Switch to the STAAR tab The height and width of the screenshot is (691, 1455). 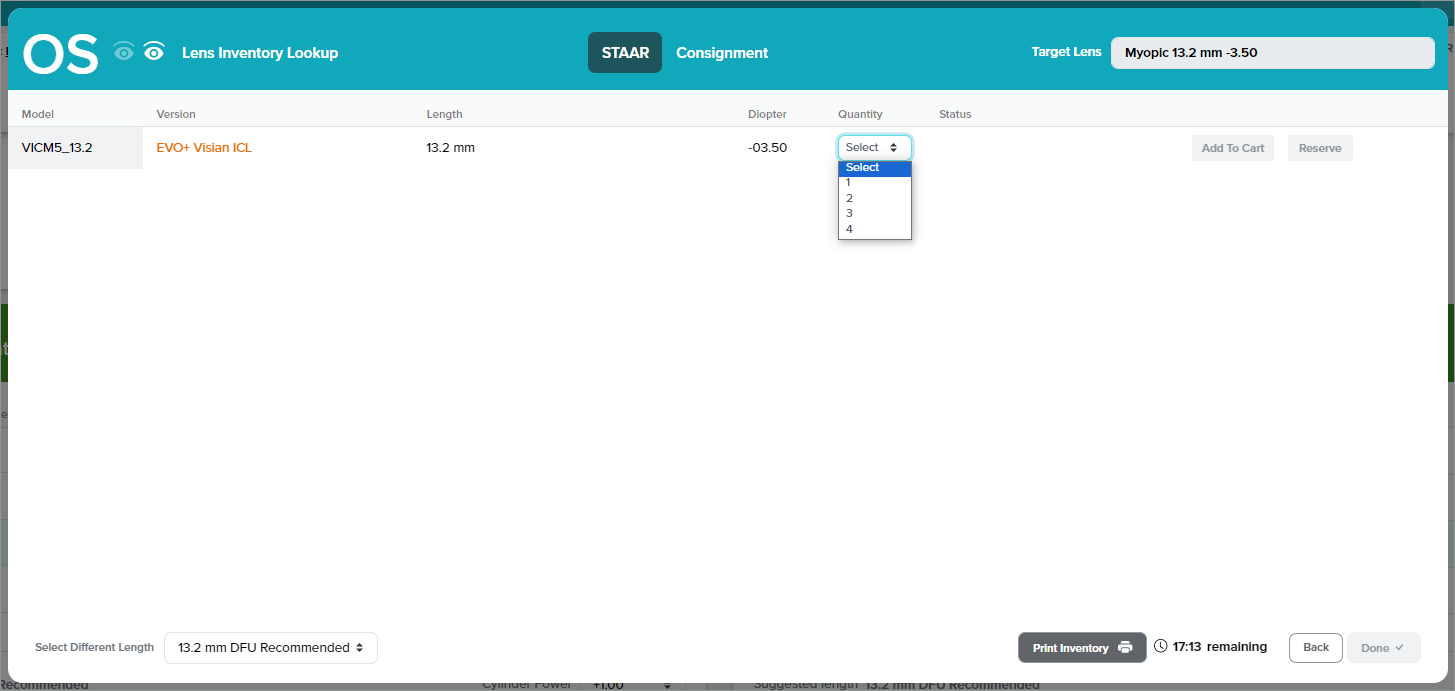[x=624, y=53]
